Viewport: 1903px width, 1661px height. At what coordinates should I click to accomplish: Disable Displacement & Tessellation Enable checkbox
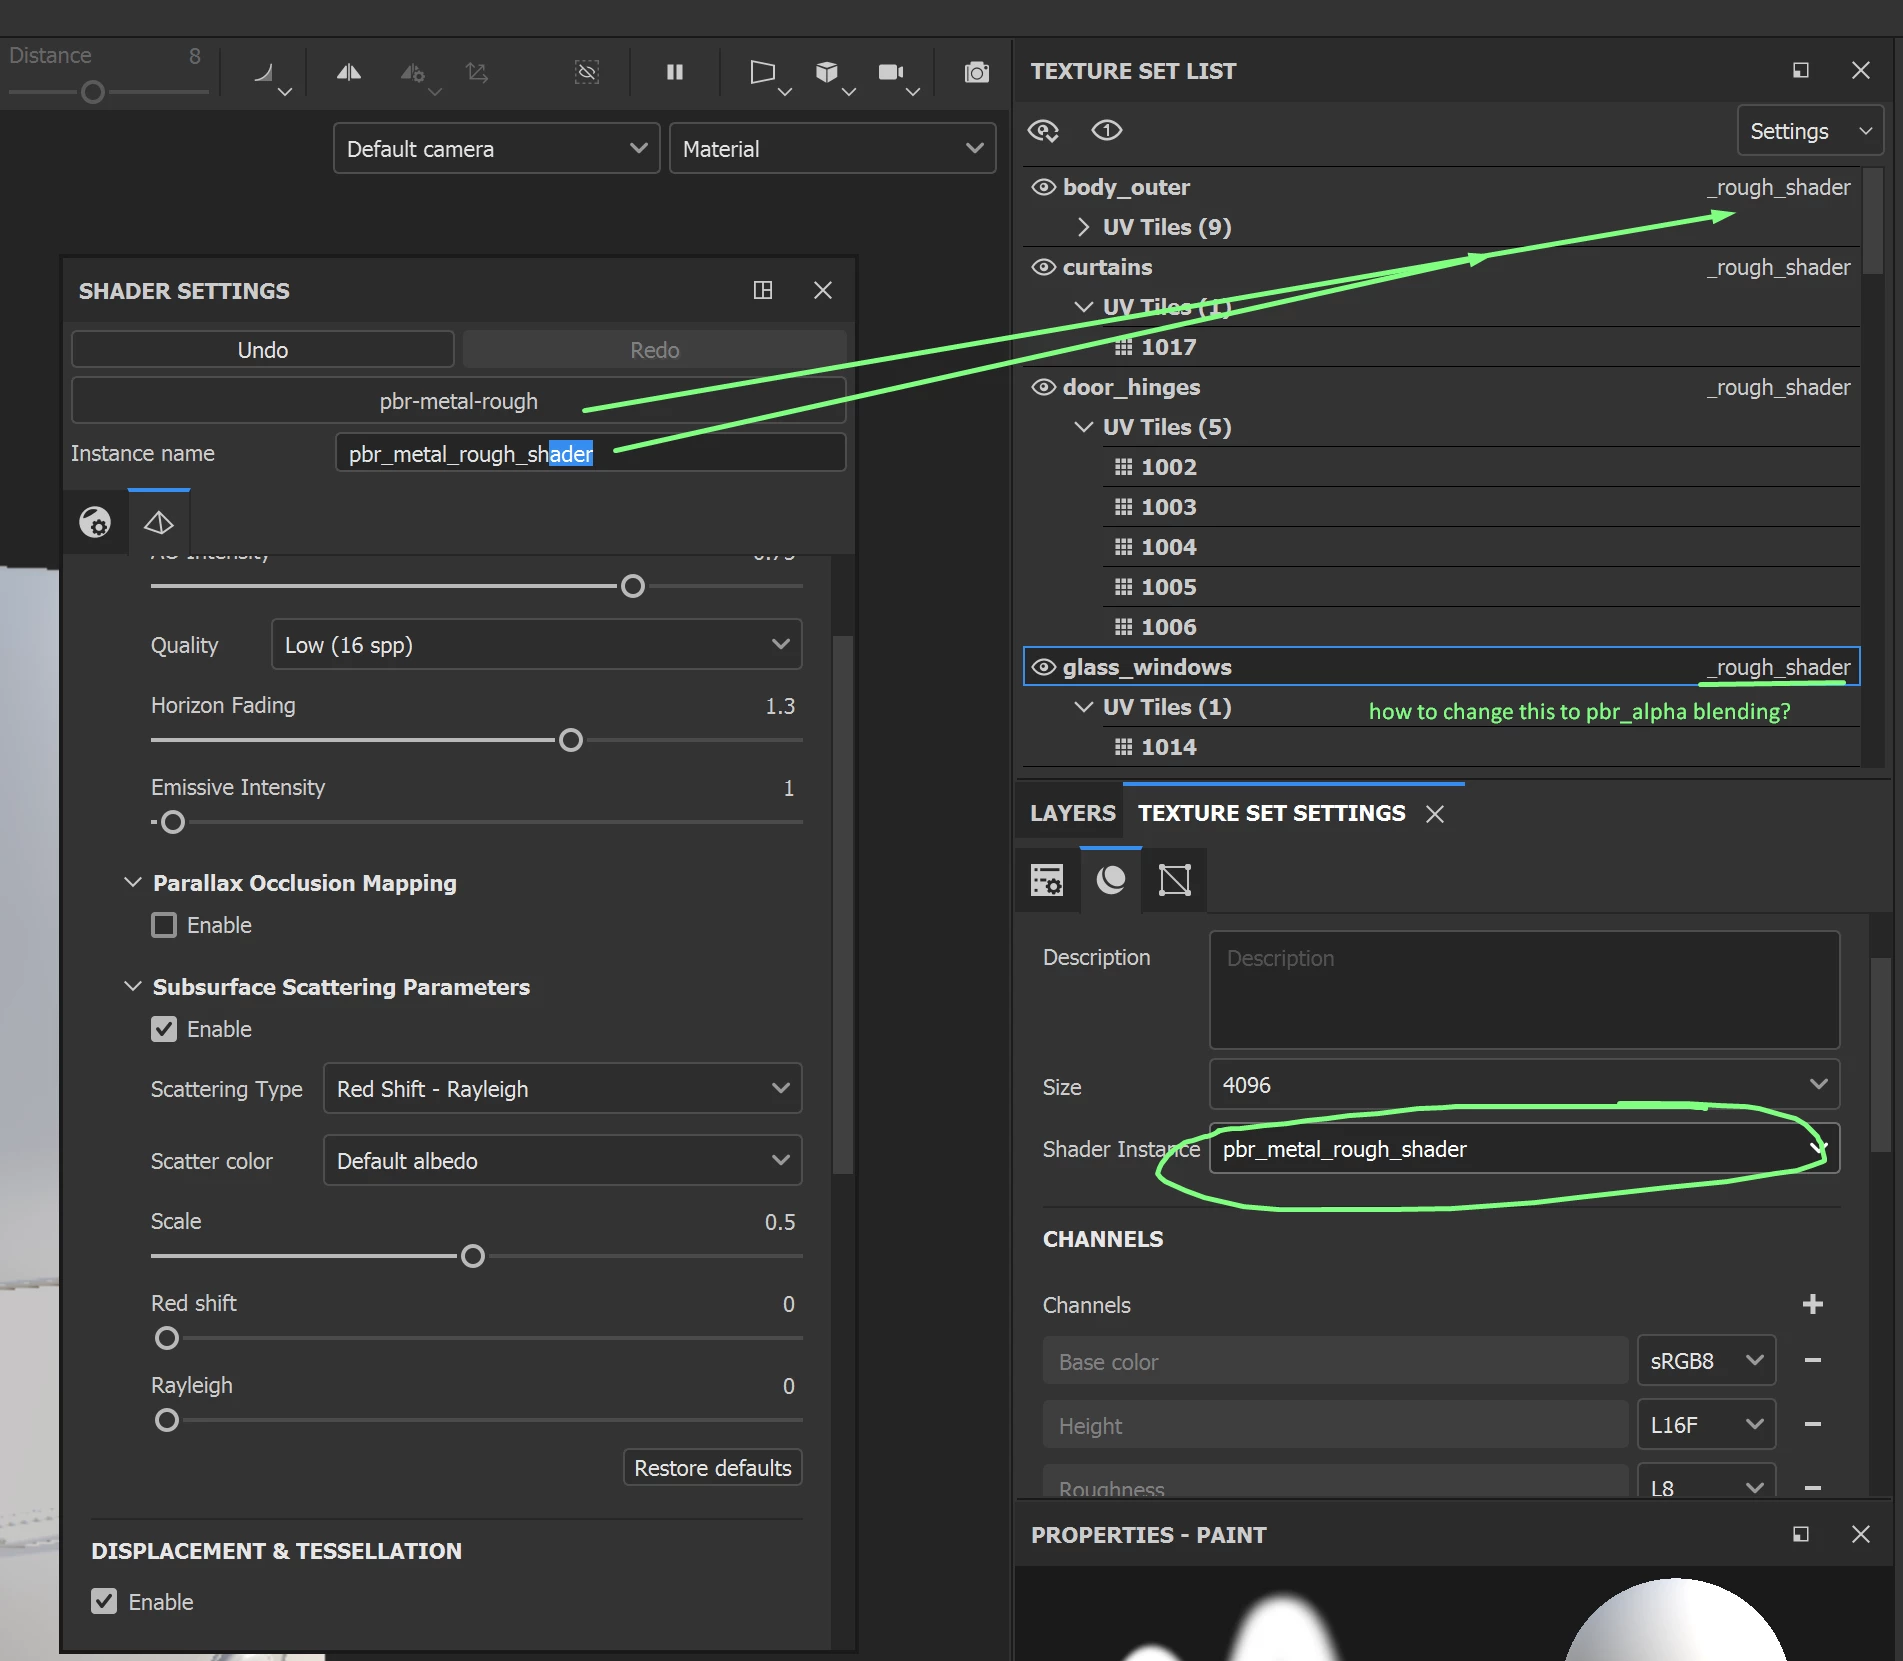(x=104, y=1601)
